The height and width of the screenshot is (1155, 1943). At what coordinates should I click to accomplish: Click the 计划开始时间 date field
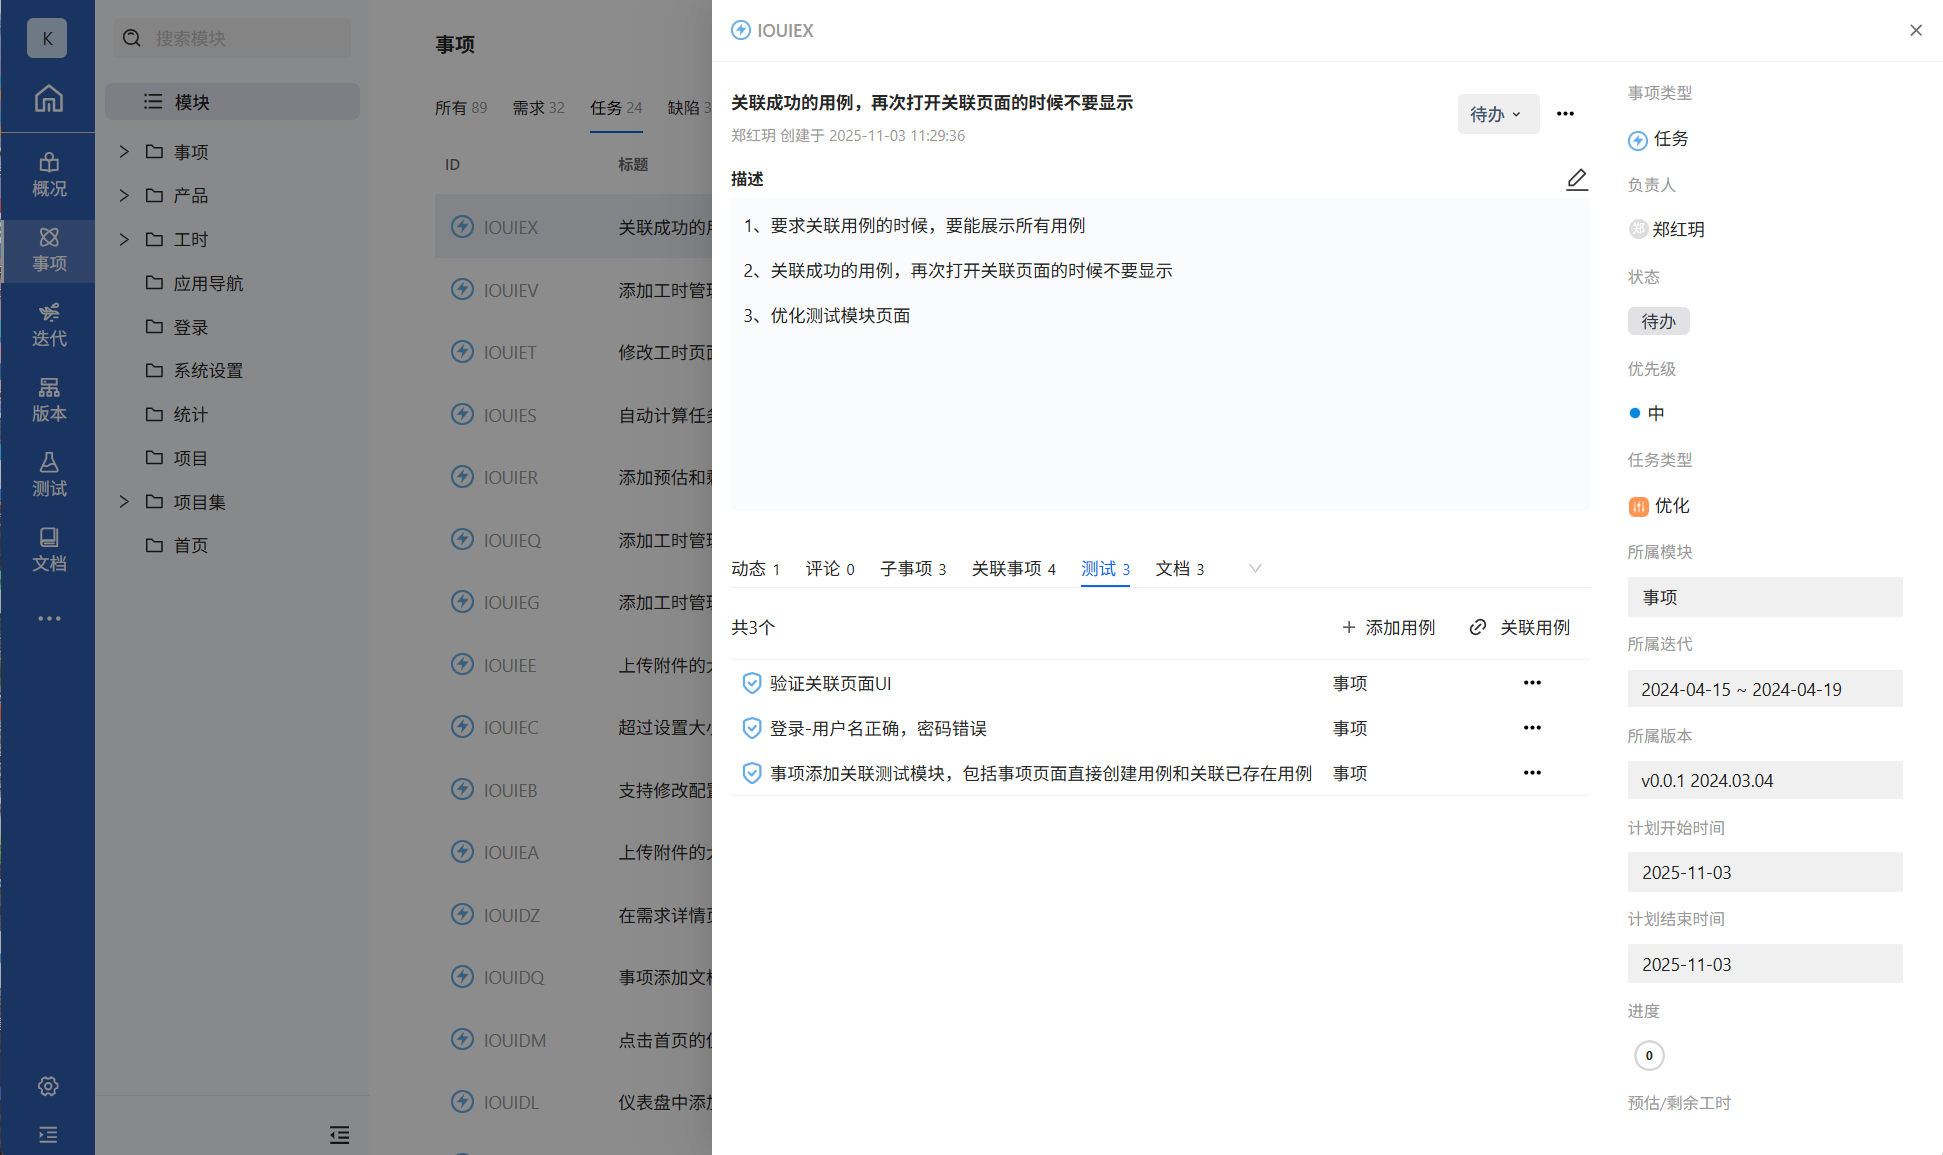pyautogui.click(x=1764, y=872)
